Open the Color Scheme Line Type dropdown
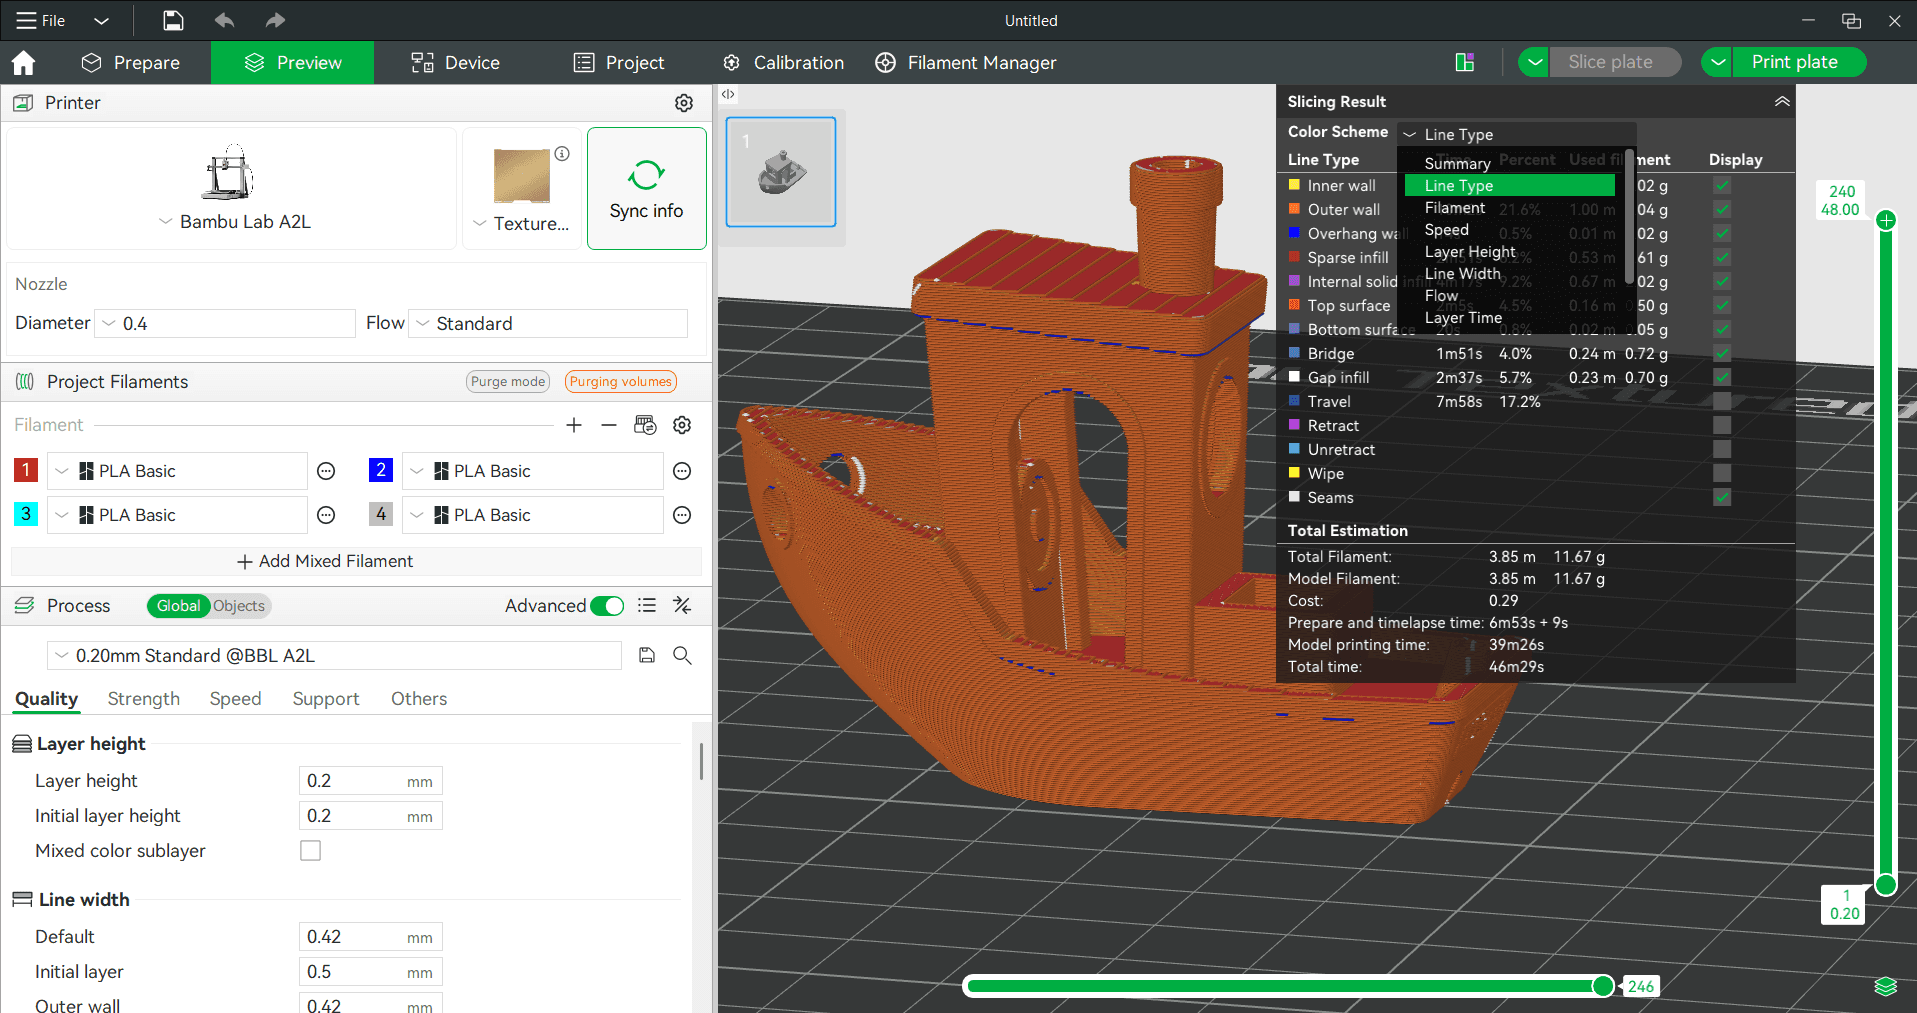The height and width of the screenshot is (1013, 1917). tap(1516, 134)
